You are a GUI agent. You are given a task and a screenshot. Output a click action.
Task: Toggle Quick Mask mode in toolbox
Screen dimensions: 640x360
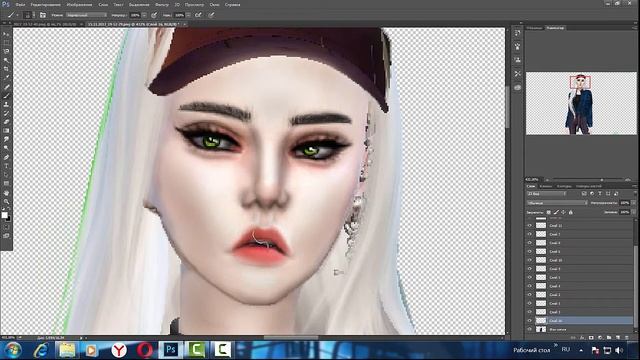pos(6,227)
